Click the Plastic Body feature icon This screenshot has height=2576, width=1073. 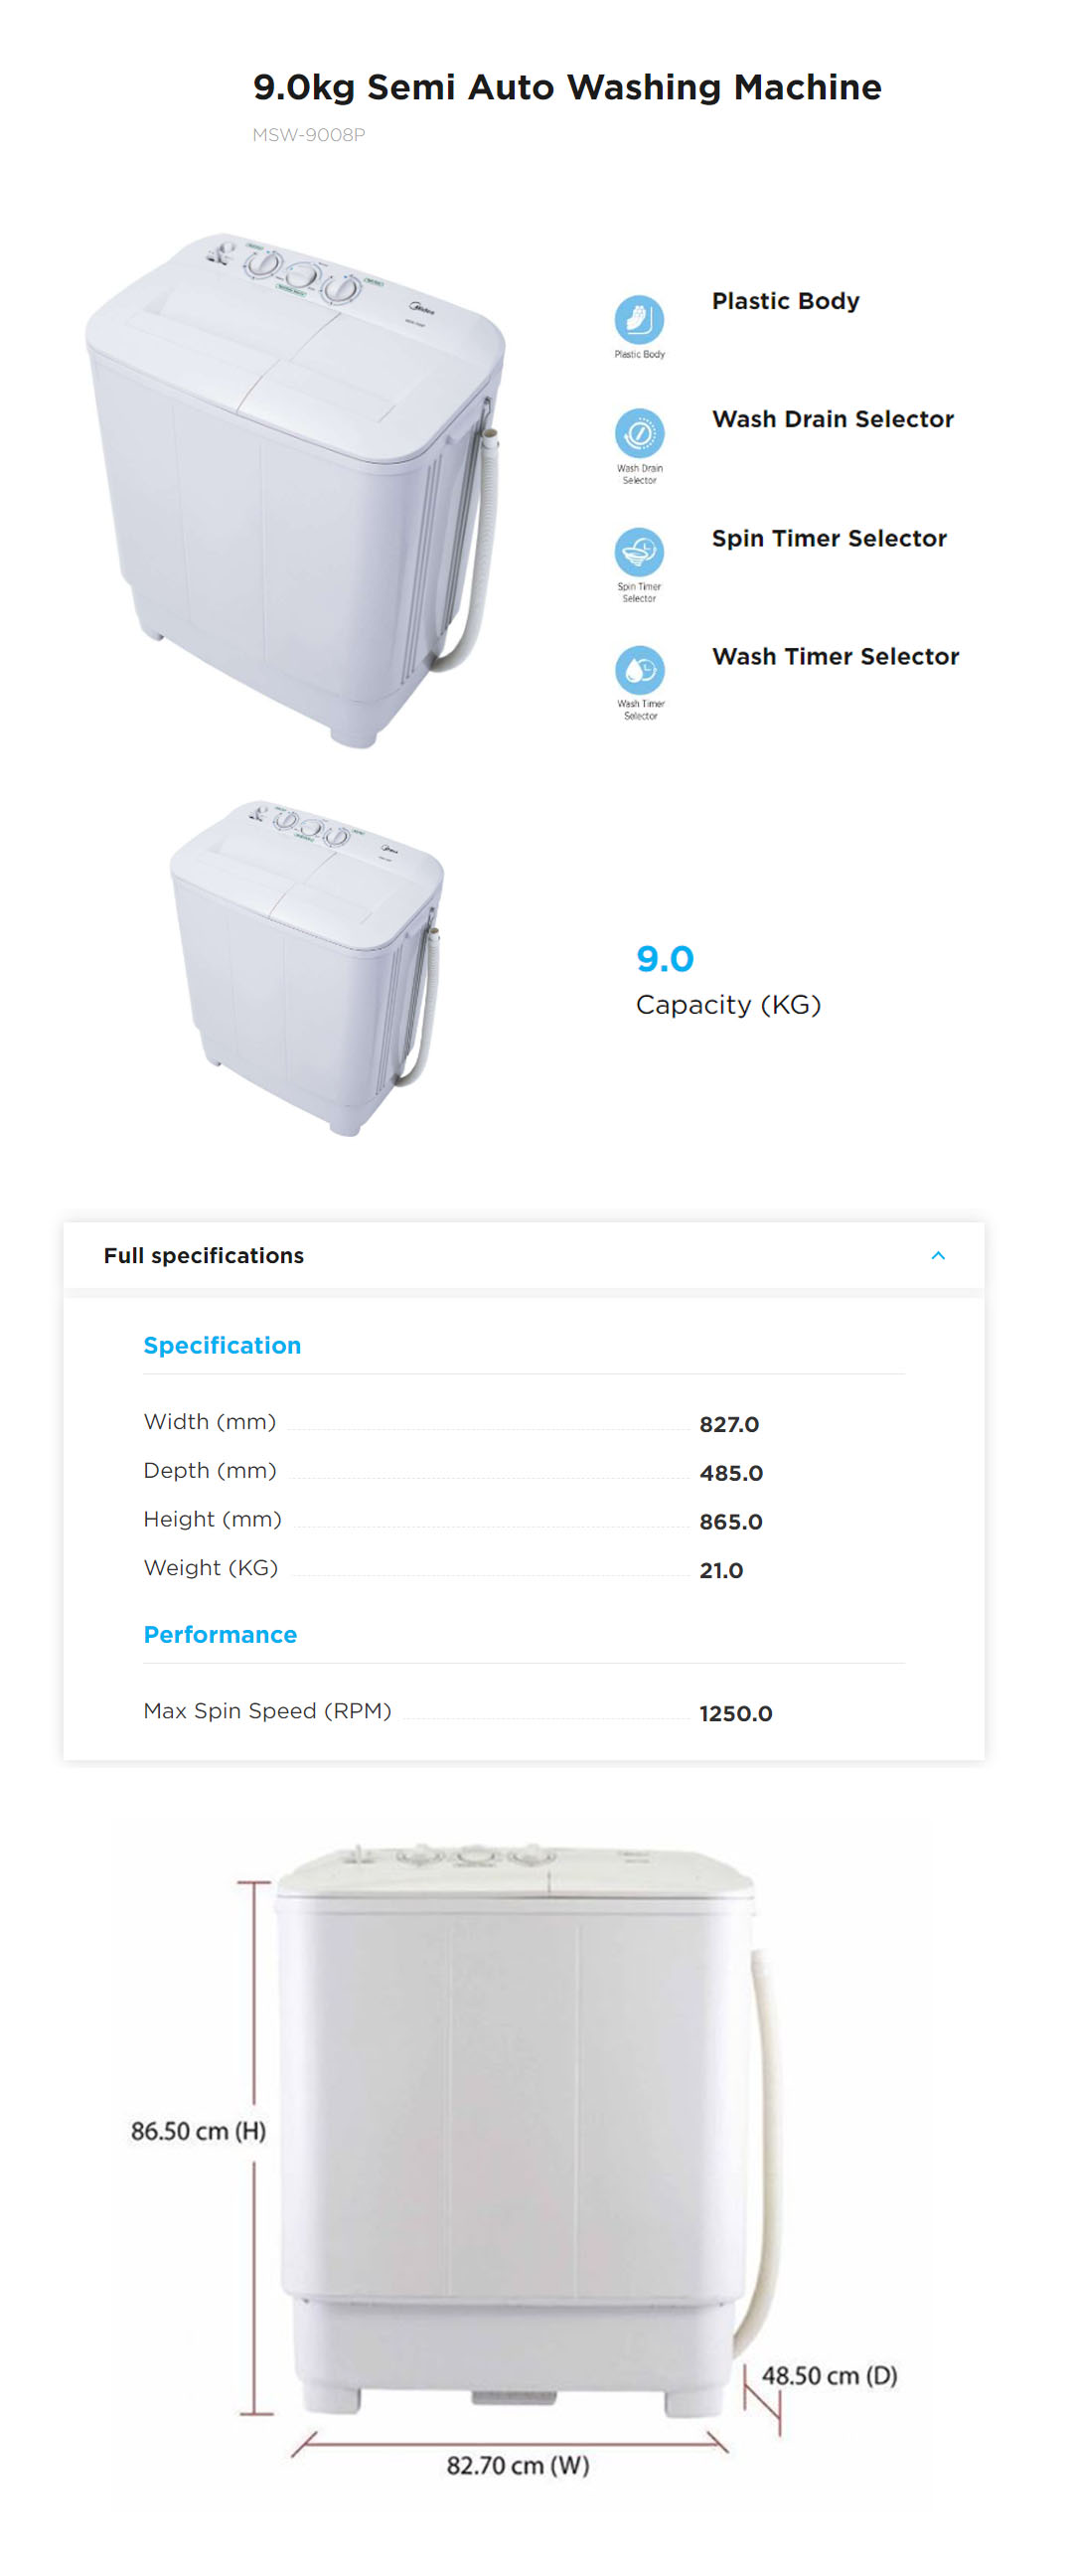pos(638,319)
